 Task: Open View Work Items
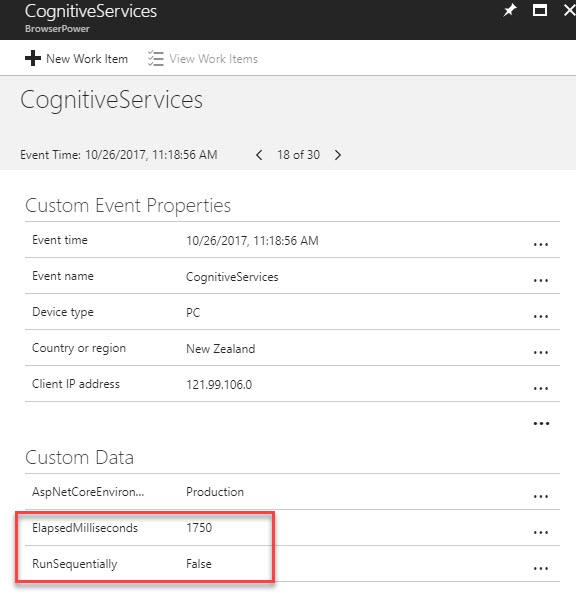click(213, 59)
